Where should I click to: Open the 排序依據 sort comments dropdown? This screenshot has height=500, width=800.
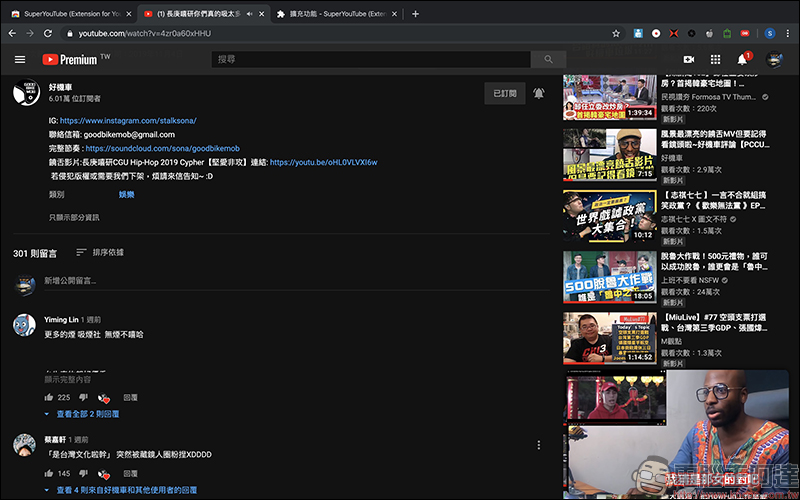(x=100, y=252)
